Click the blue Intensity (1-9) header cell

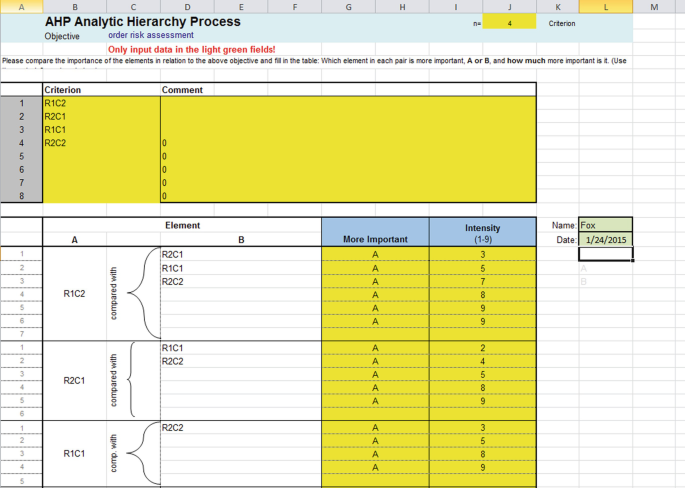pos(482,233)
